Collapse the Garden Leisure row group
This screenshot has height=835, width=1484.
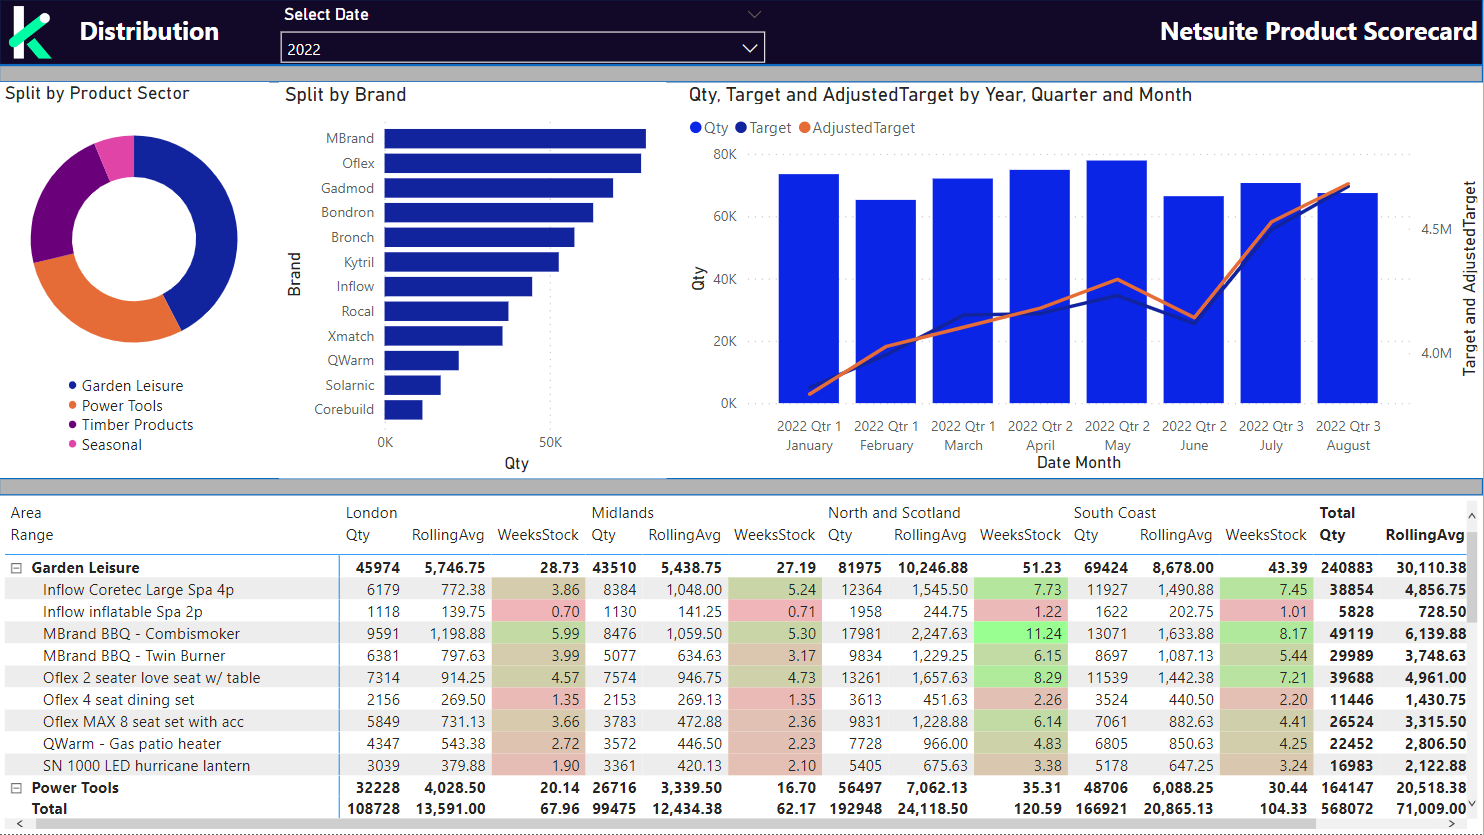[16, 568]
